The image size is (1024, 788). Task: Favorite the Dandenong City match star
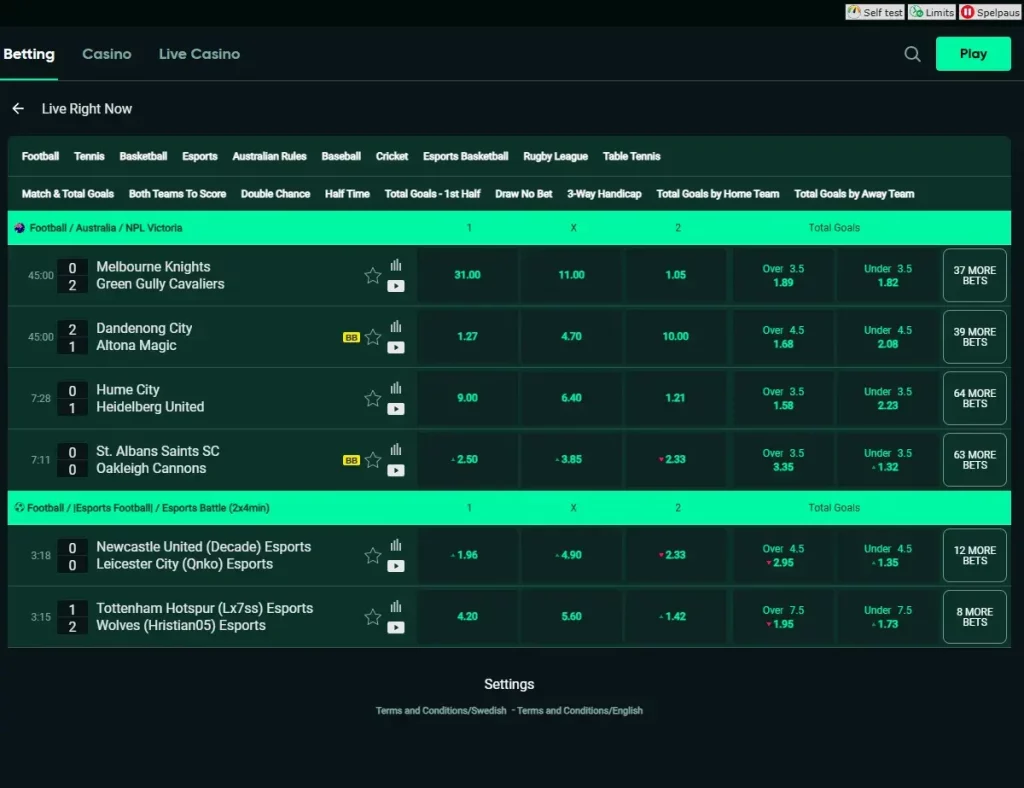click(373, 337)
